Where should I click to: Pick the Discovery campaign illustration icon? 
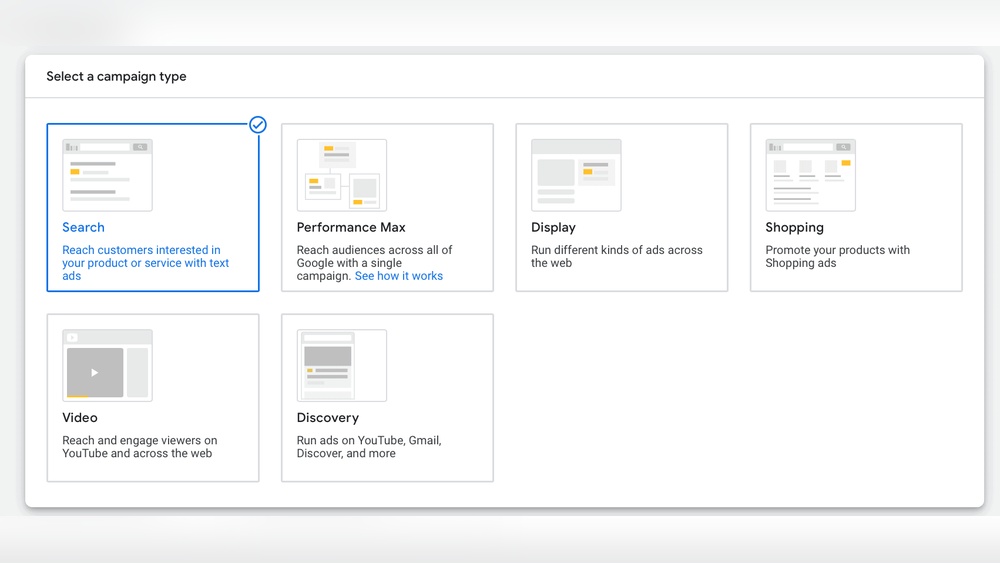click(341, 365)
